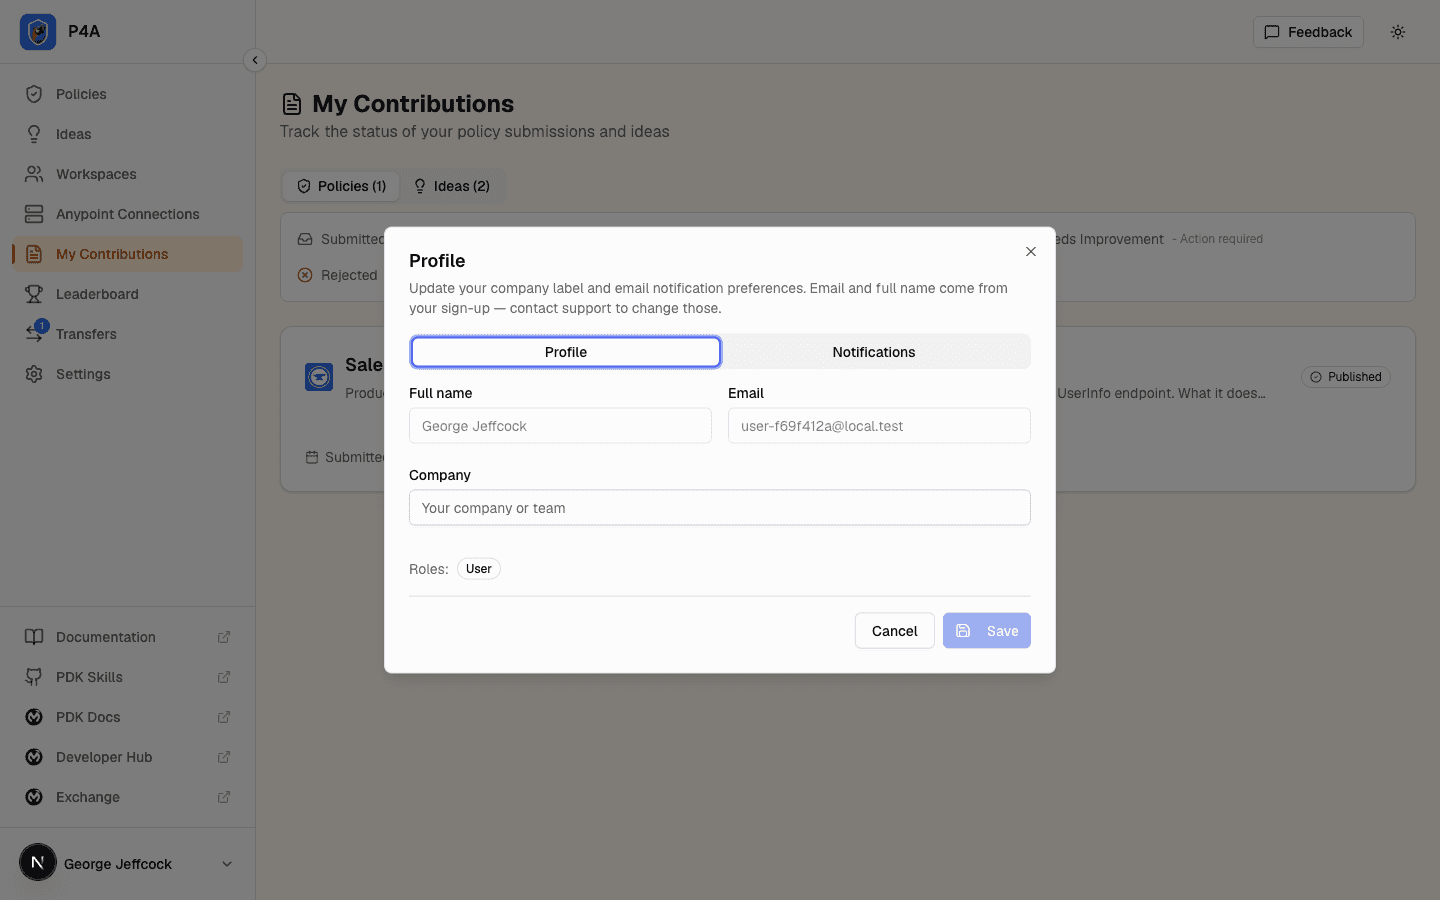Click the Email field
Screen dimensions: 1440x900
click(879, 426)
